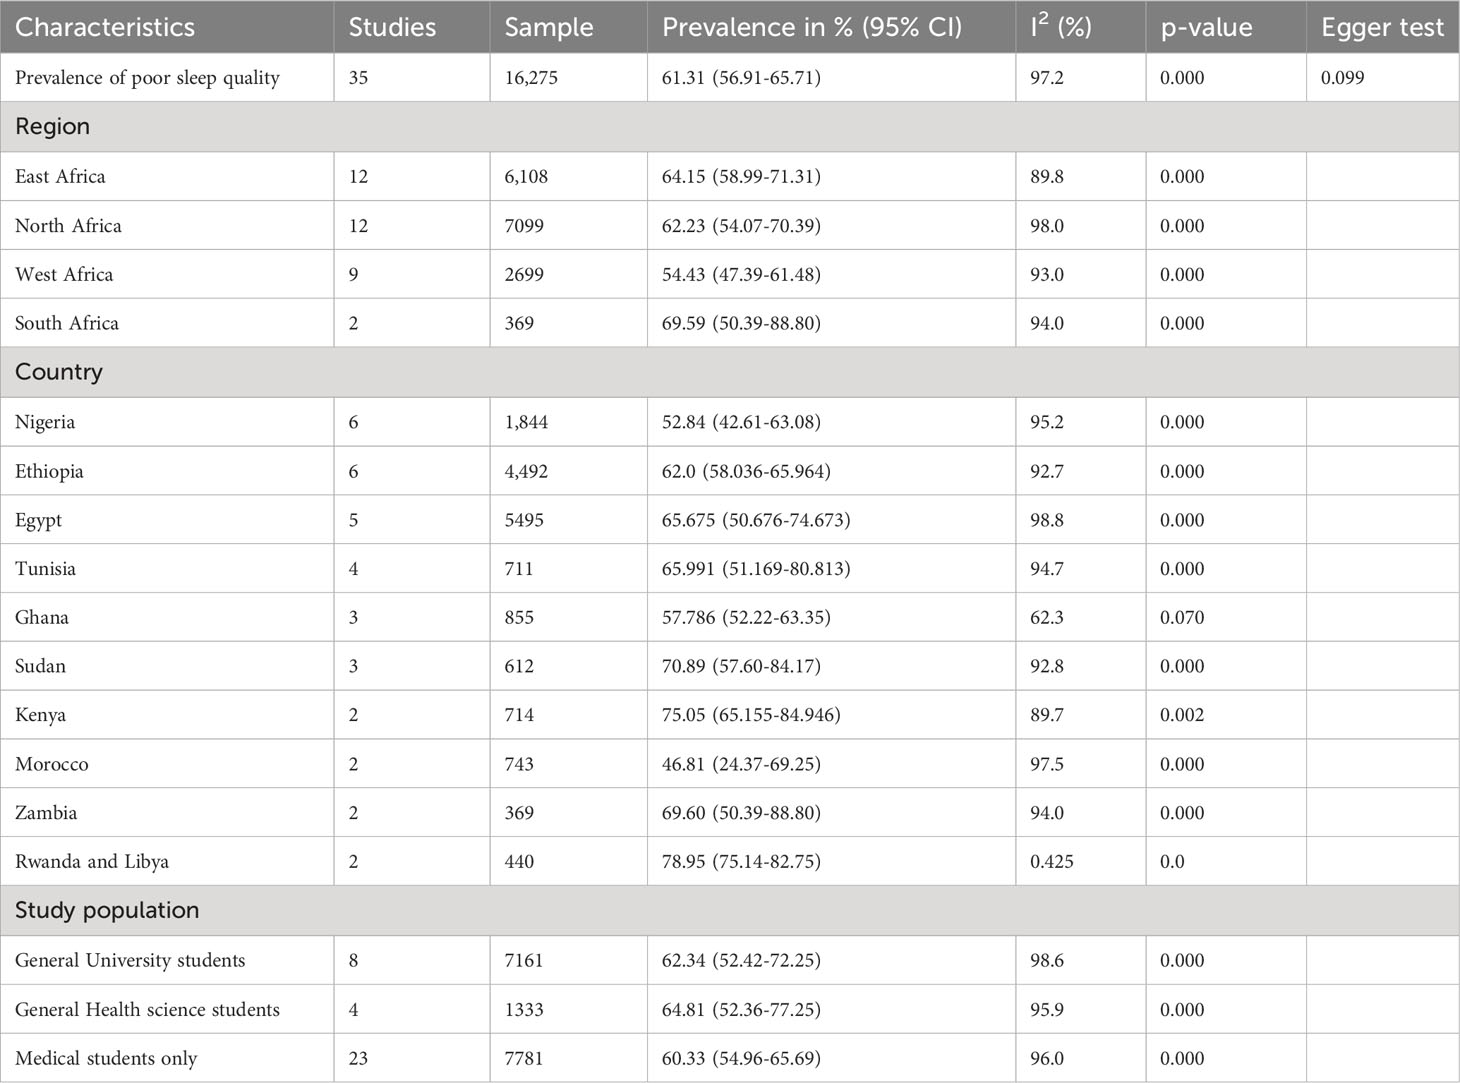Click sample value 6,108
This screenshot has width=1460, height=1083.
tap(526, 177)
